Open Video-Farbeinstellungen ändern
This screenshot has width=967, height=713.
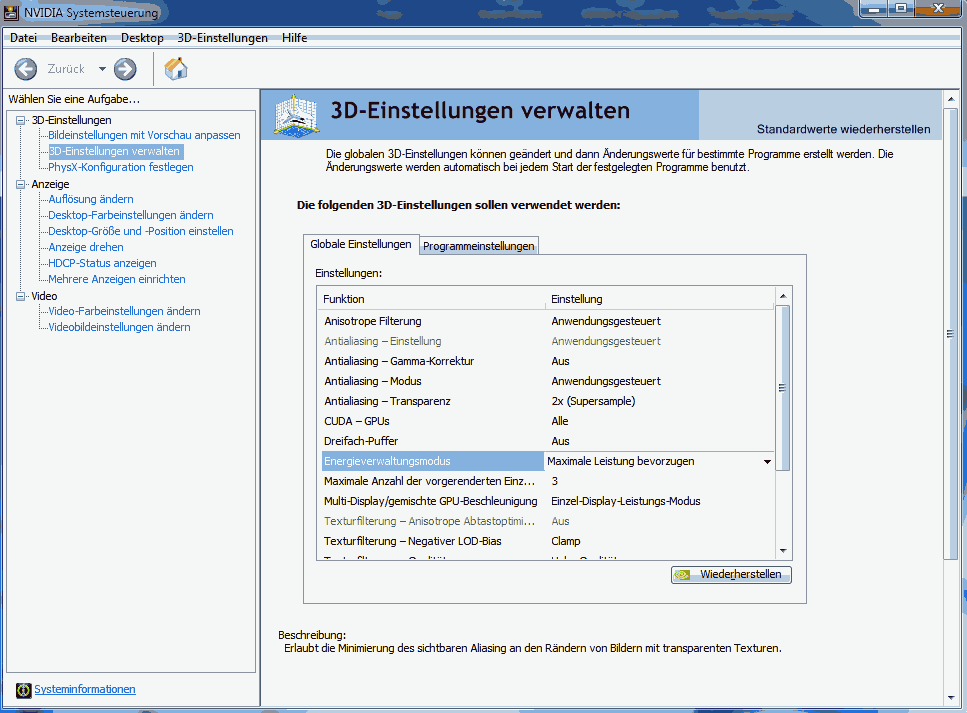[124, 311]
